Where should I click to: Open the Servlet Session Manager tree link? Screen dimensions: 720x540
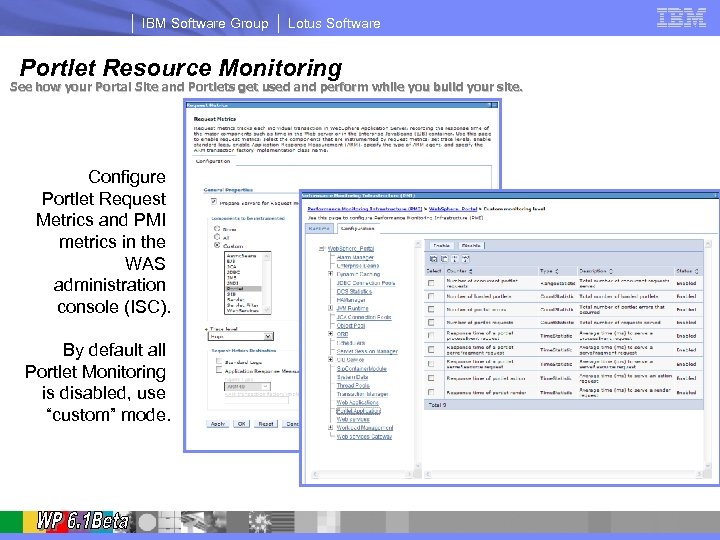[x=367, y=351]
